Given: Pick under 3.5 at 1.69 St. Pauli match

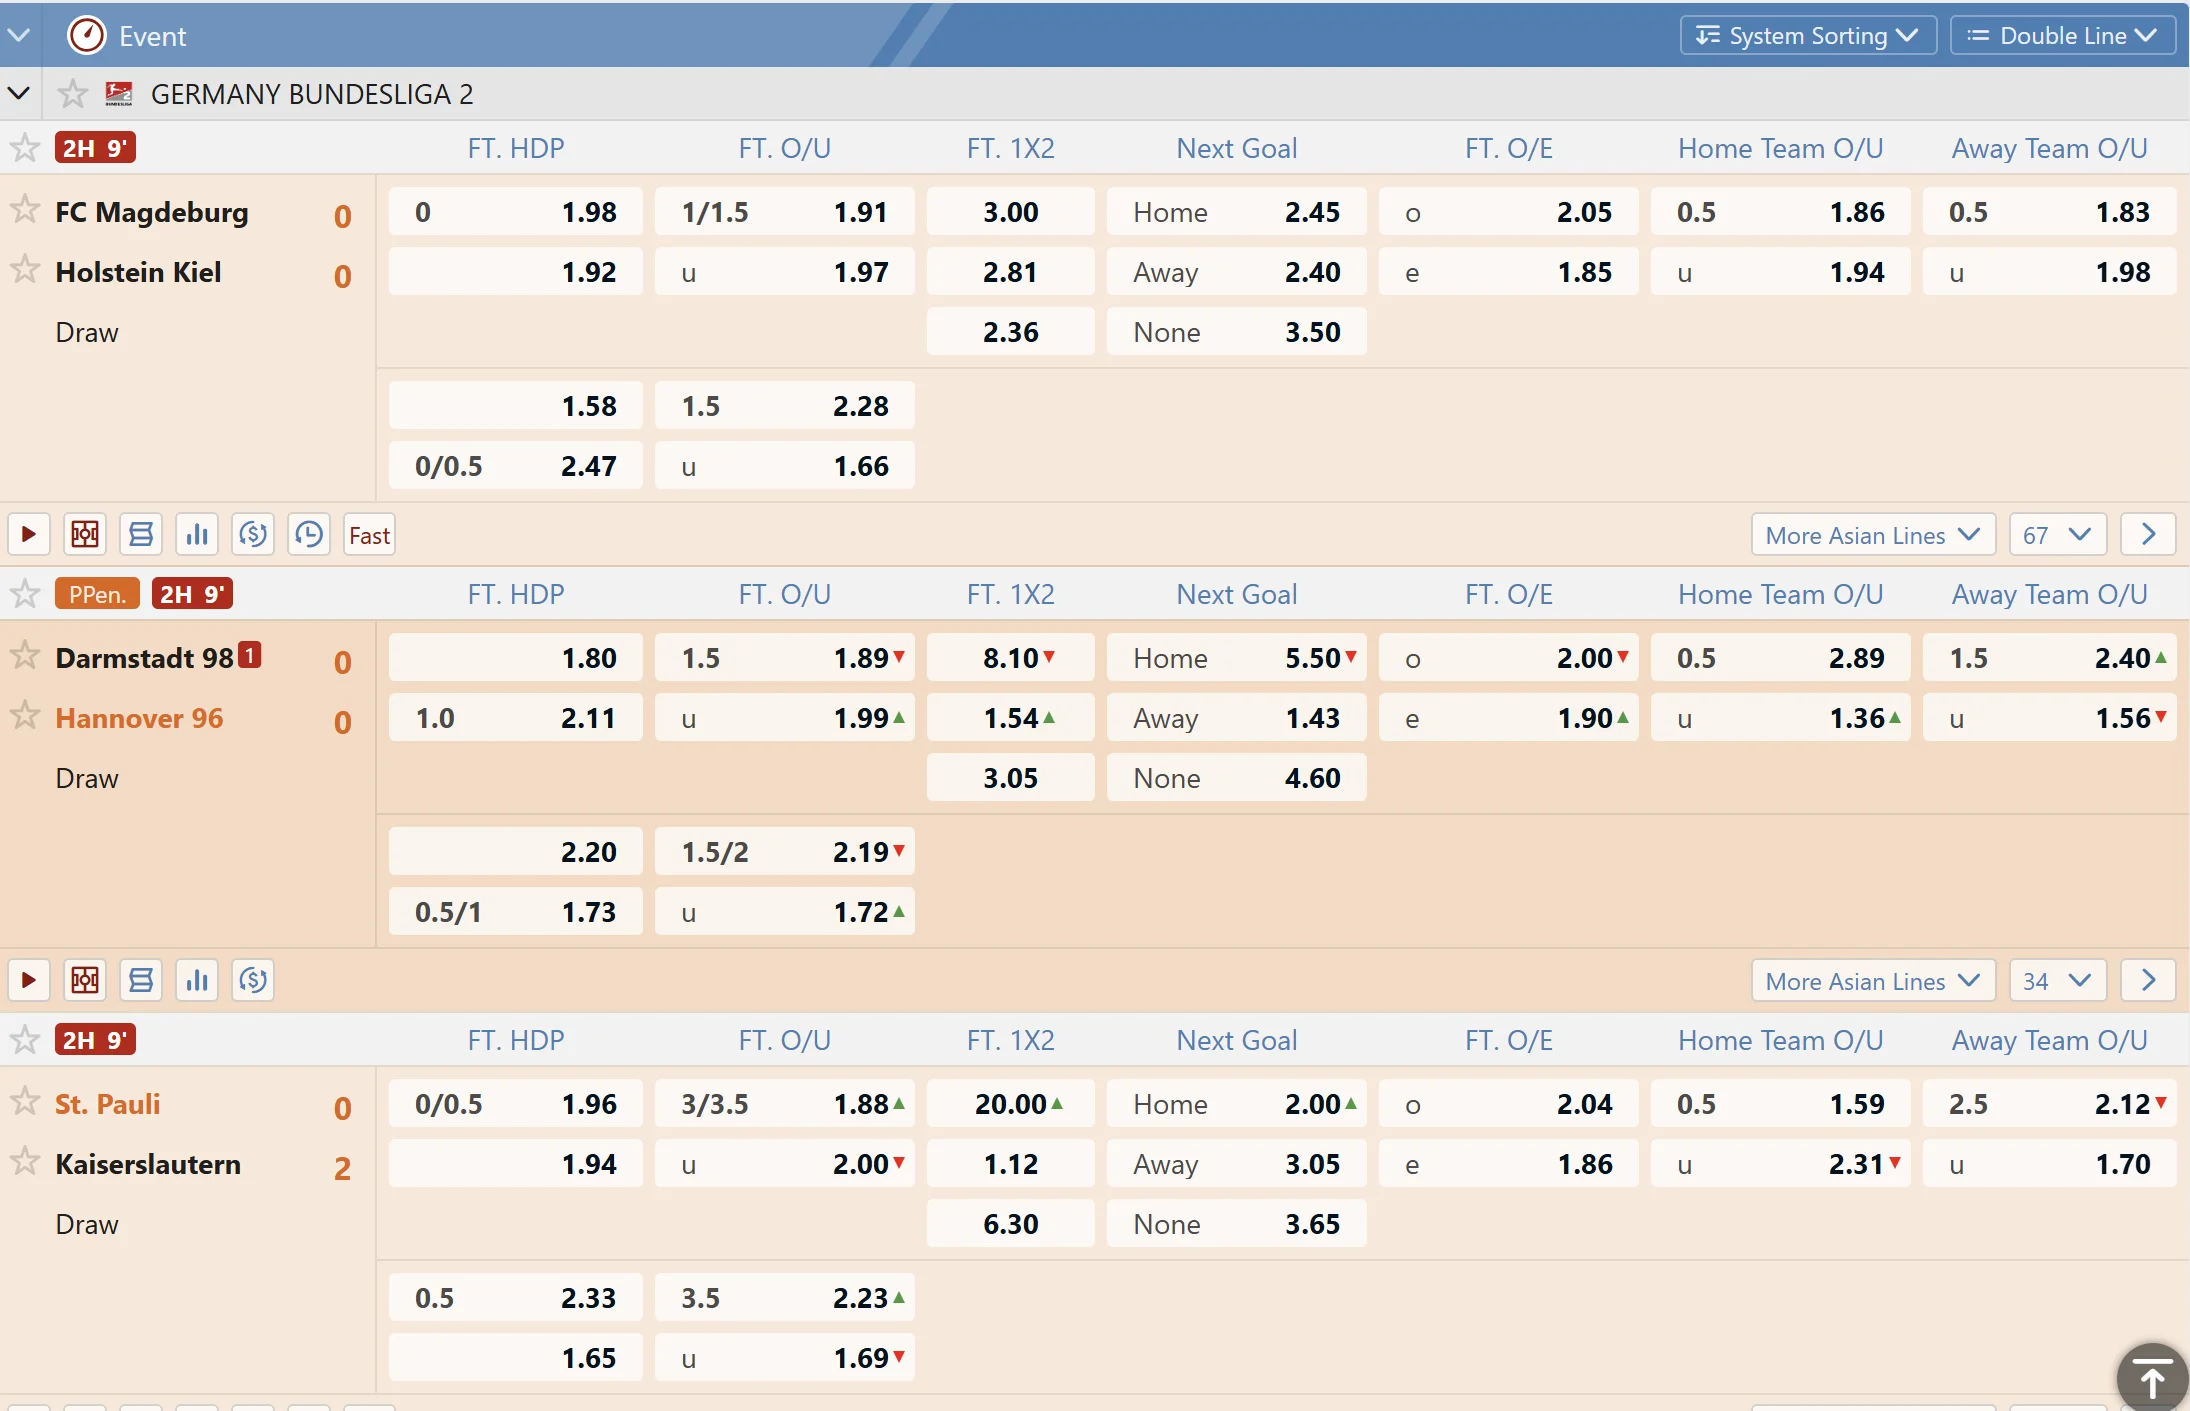Looking at the screenshot, I should click(784, 1358).
